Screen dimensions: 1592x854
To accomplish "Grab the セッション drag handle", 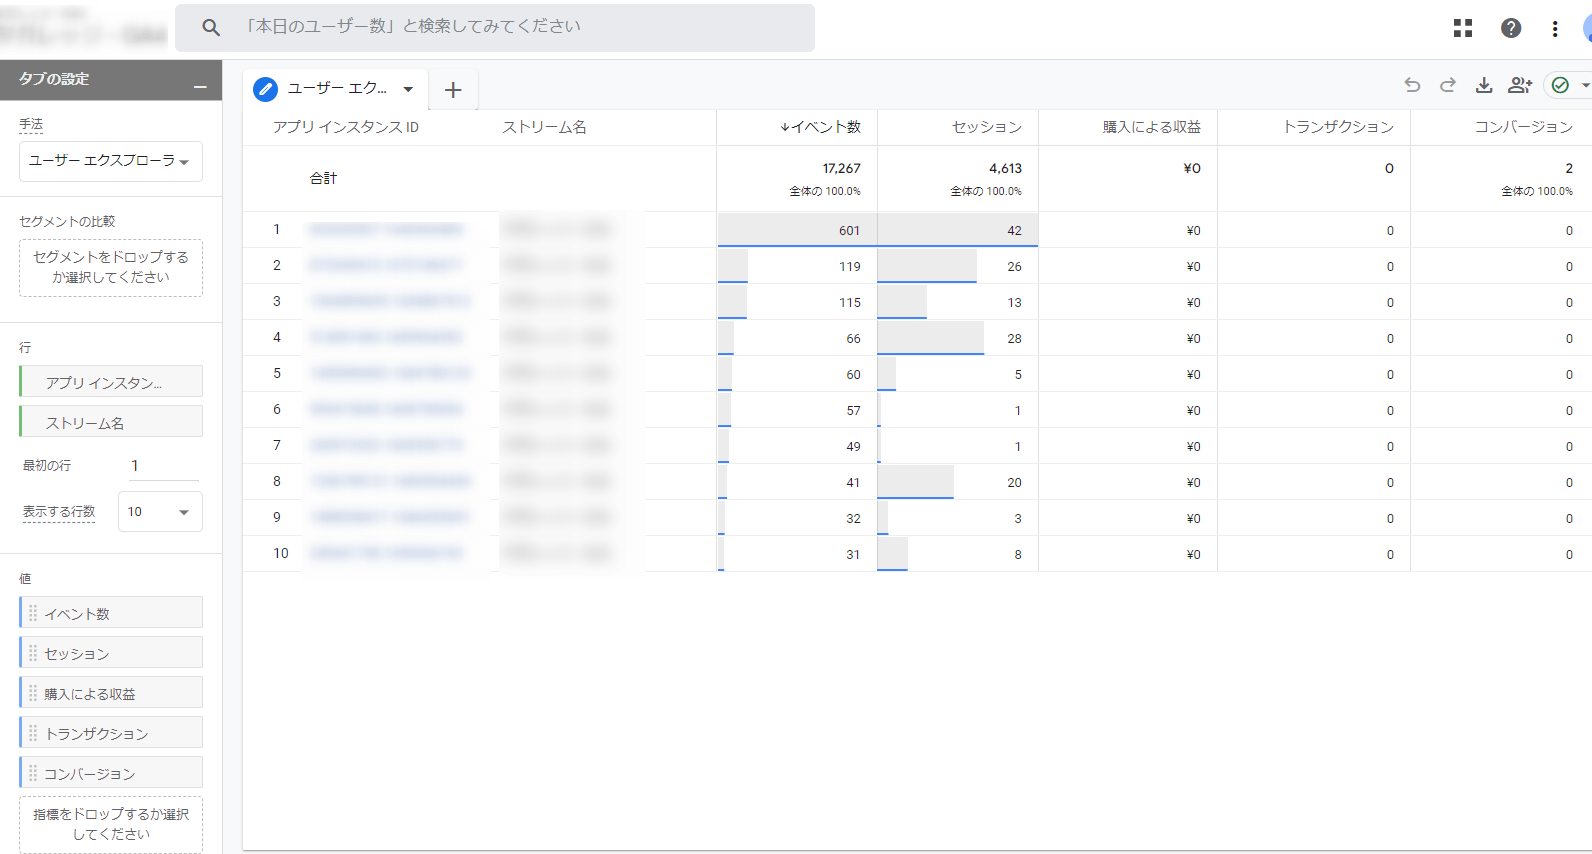I will (33, 653).
